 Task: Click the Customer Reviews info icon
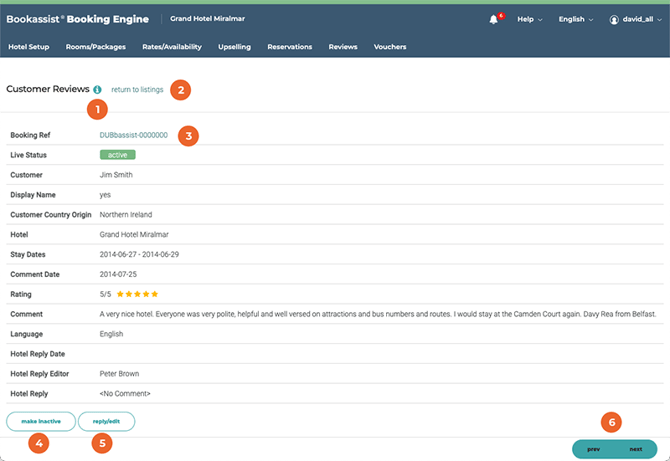[x=97, y=89]
